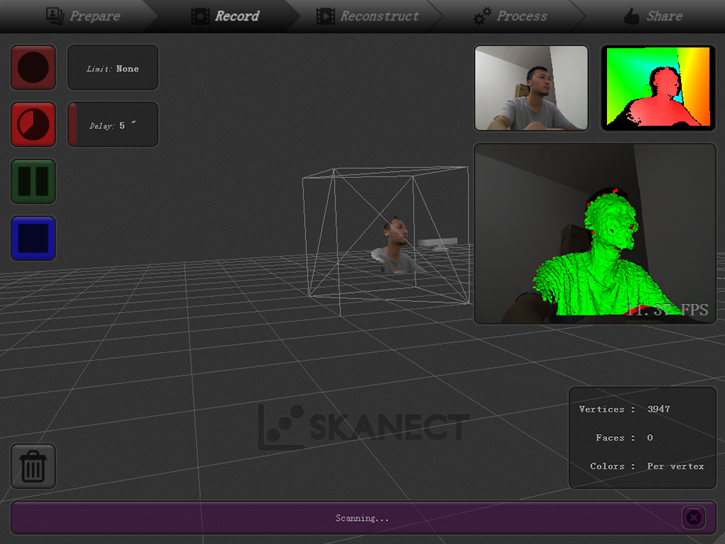Delete scan with the trash can icon
Viewport: 725px width, 544px height.
click(x=33, y=466)
